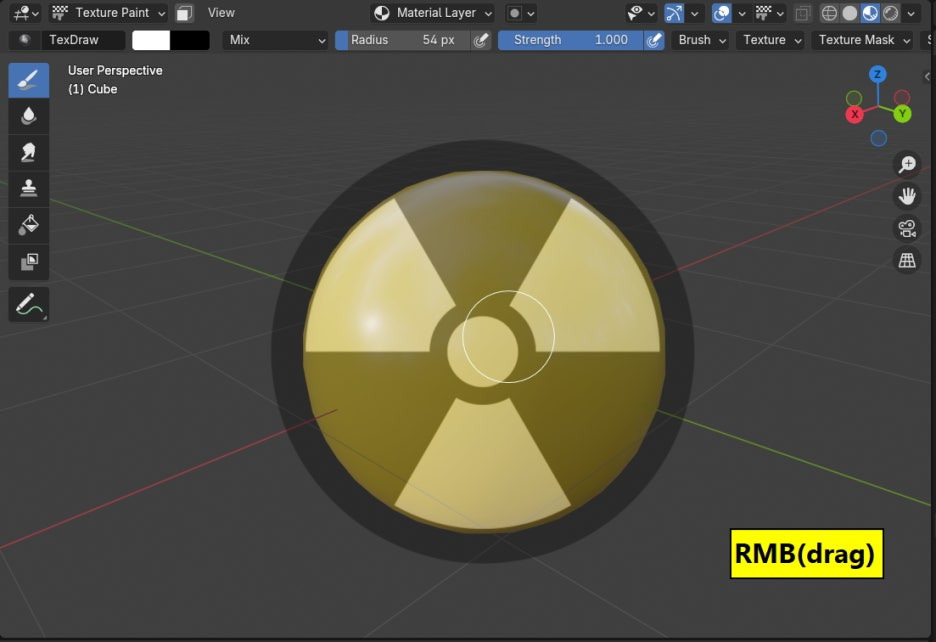Open the Texture Mask dropdown
Screen dimensions: 936x642
[863, 40]
